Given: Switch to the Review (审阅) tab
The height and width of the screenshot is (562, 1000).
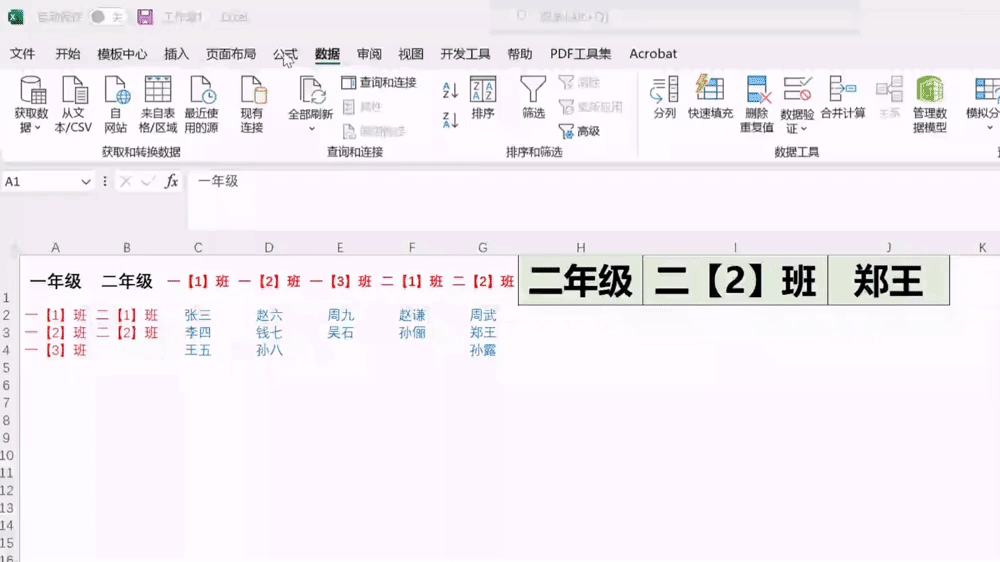Looking at the screenshot, I should pos(369,54).
